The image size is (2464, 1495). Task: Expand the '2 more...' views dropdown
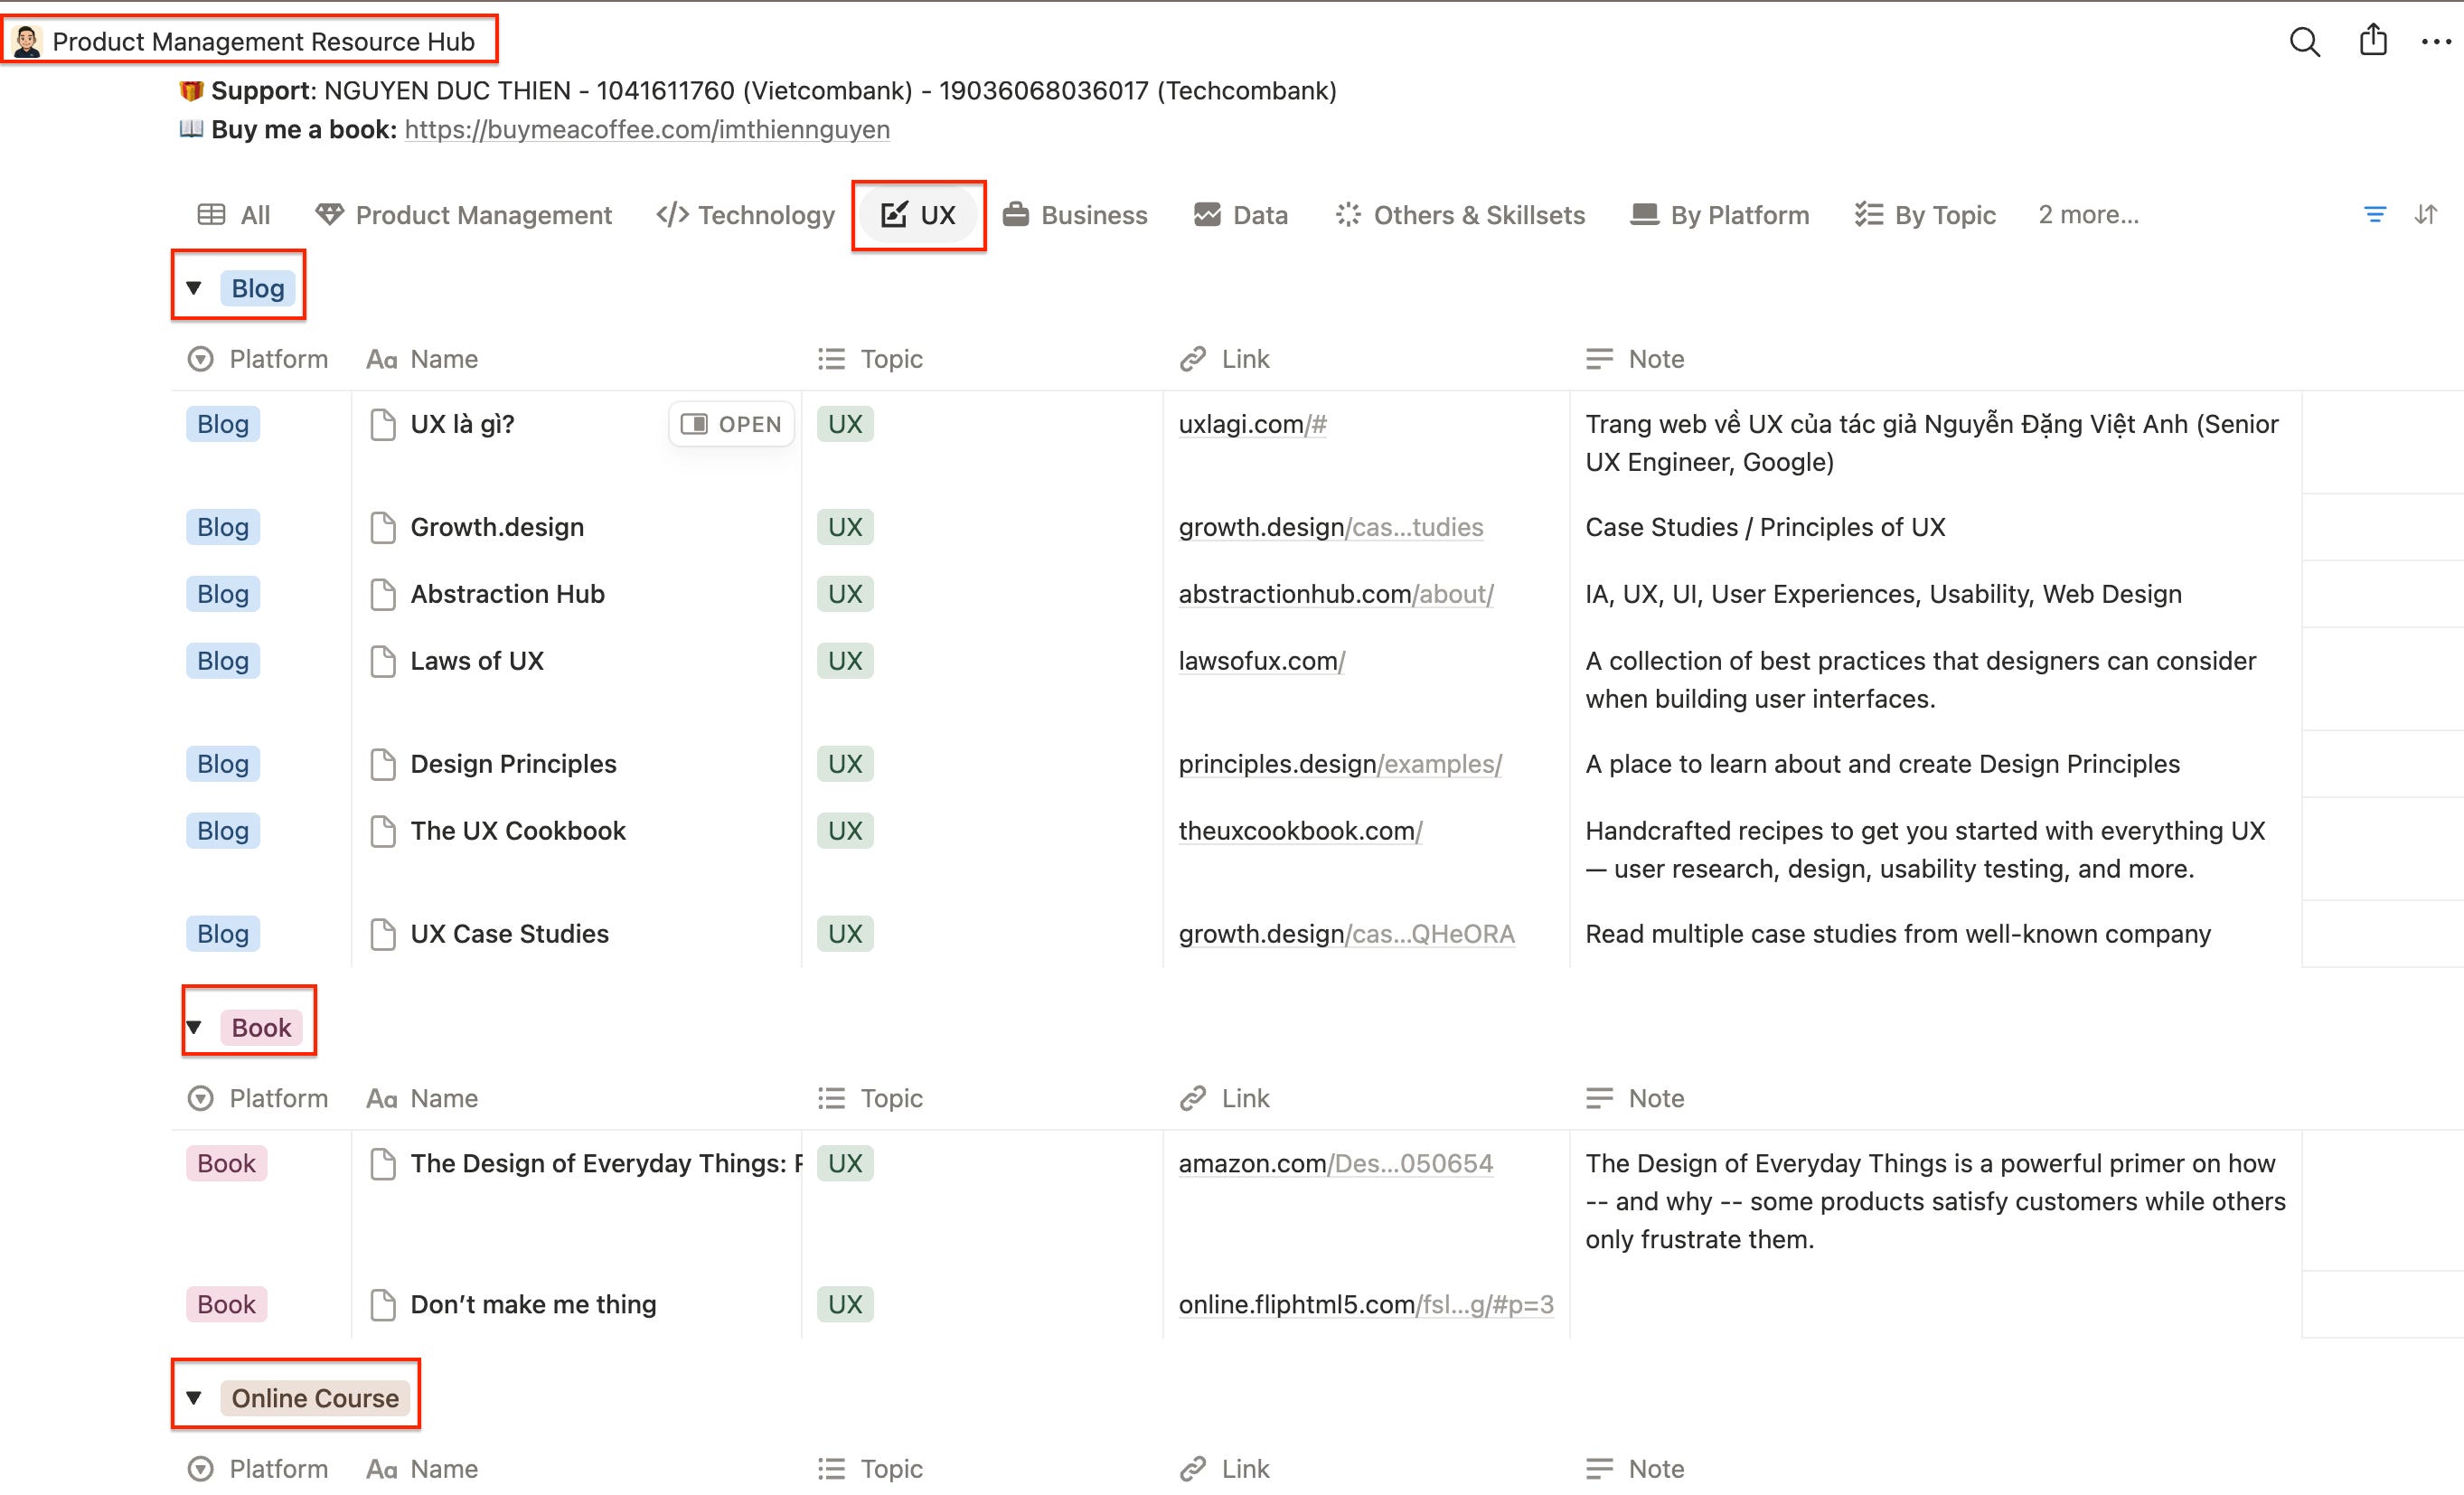tap(2088, 214)
